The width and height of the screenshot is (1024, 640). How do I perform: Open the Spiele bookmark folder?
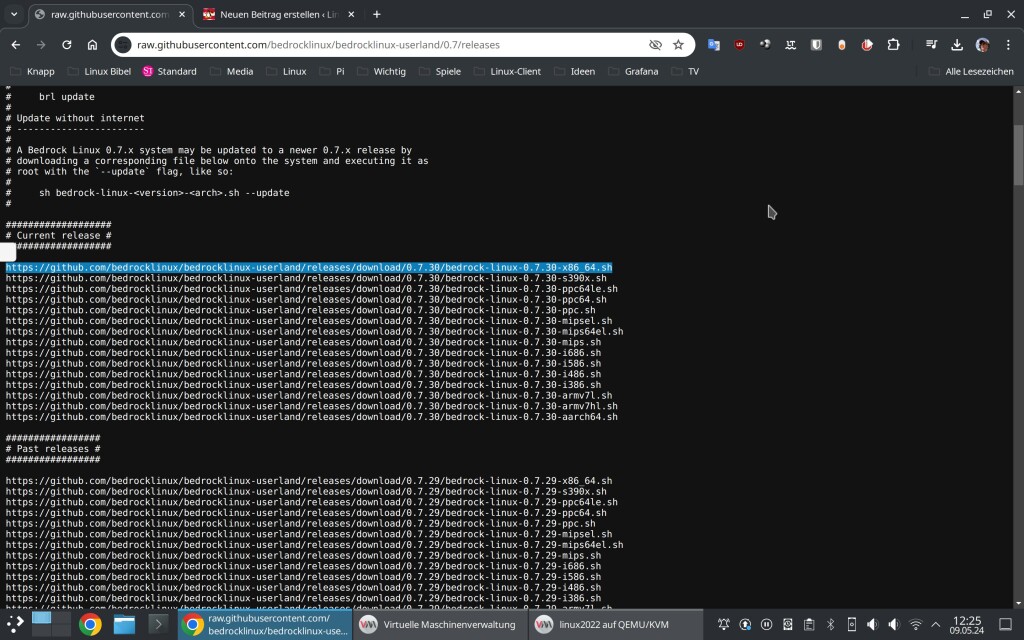click(440, 71)
